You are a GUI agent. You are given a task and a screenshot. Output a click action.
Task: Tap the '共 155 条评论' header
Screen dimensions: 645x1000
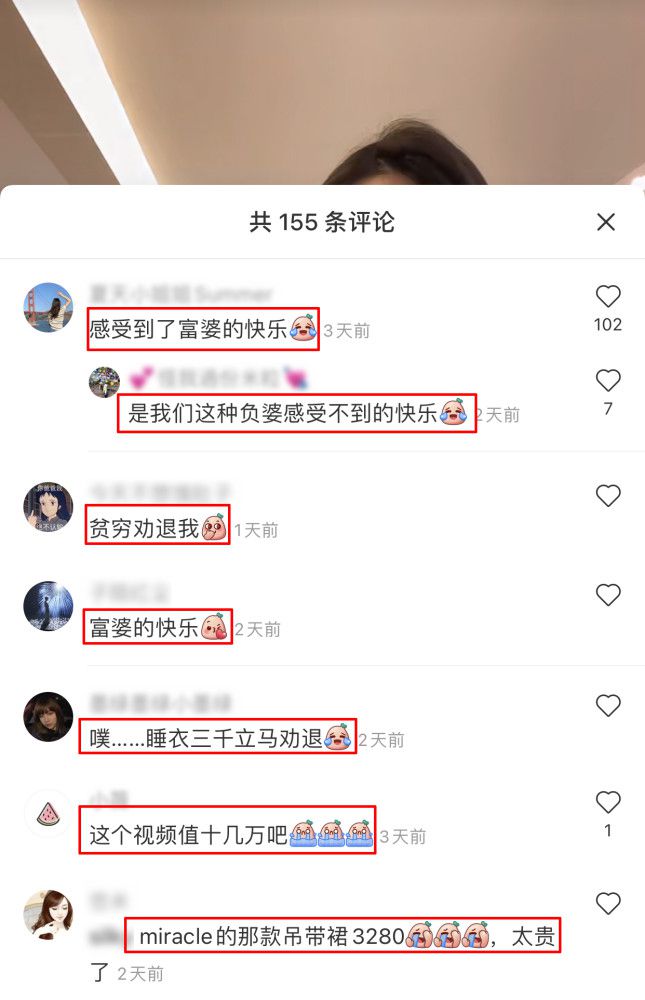pyautogui.click(x=322, y=223)
